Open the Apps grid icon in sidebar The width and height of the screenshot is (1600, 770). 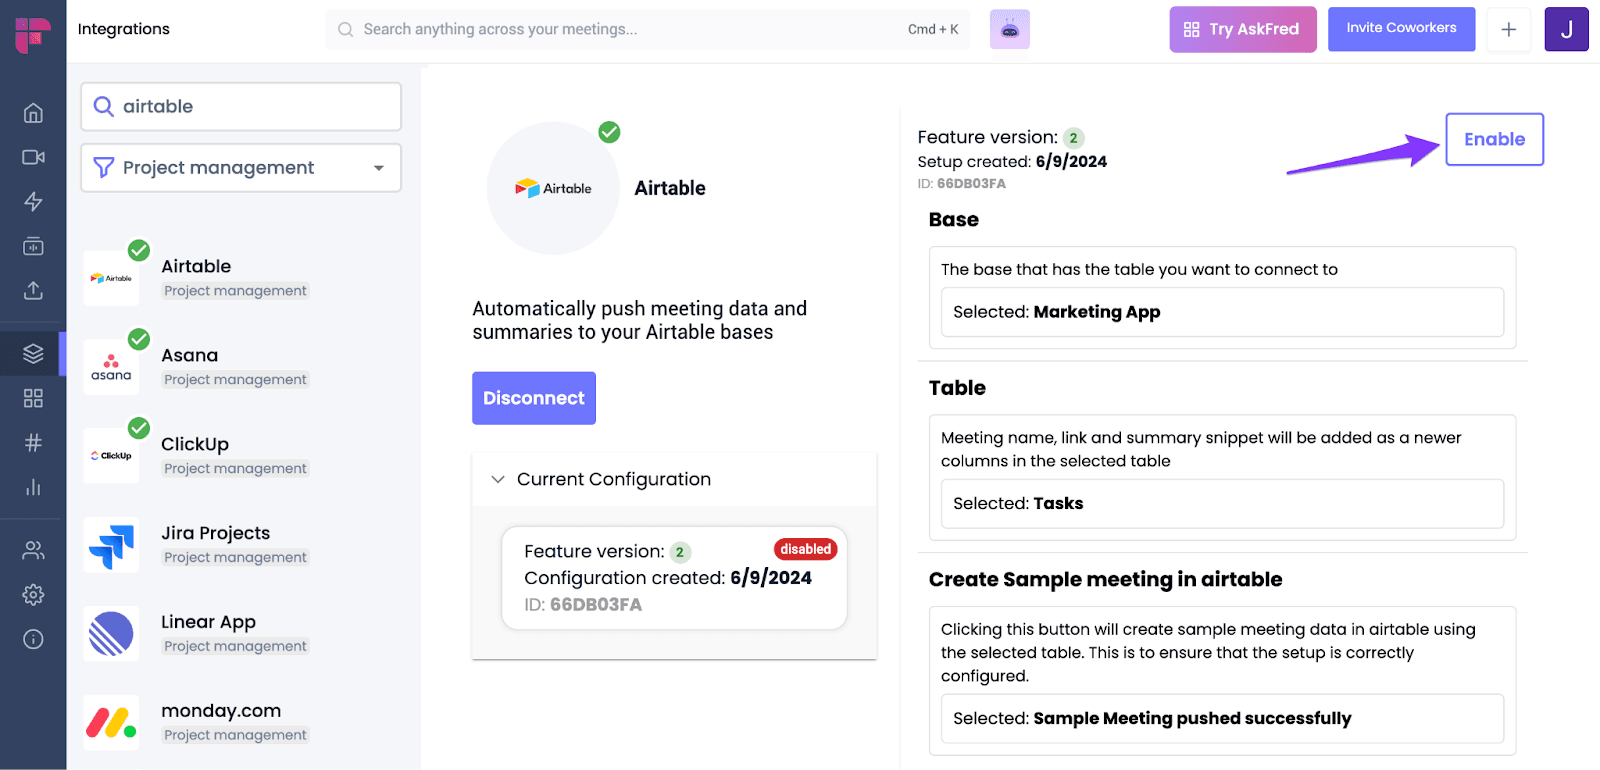(x=33, y=398)
